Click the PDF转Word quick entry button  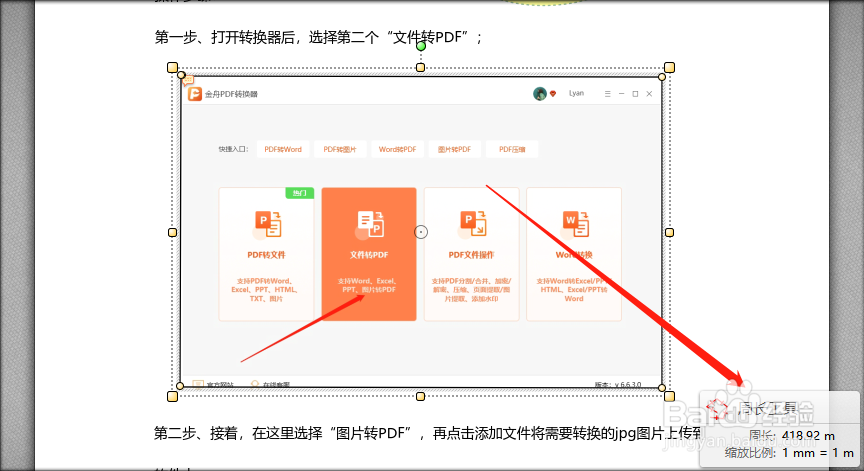[x=283, y=149]
